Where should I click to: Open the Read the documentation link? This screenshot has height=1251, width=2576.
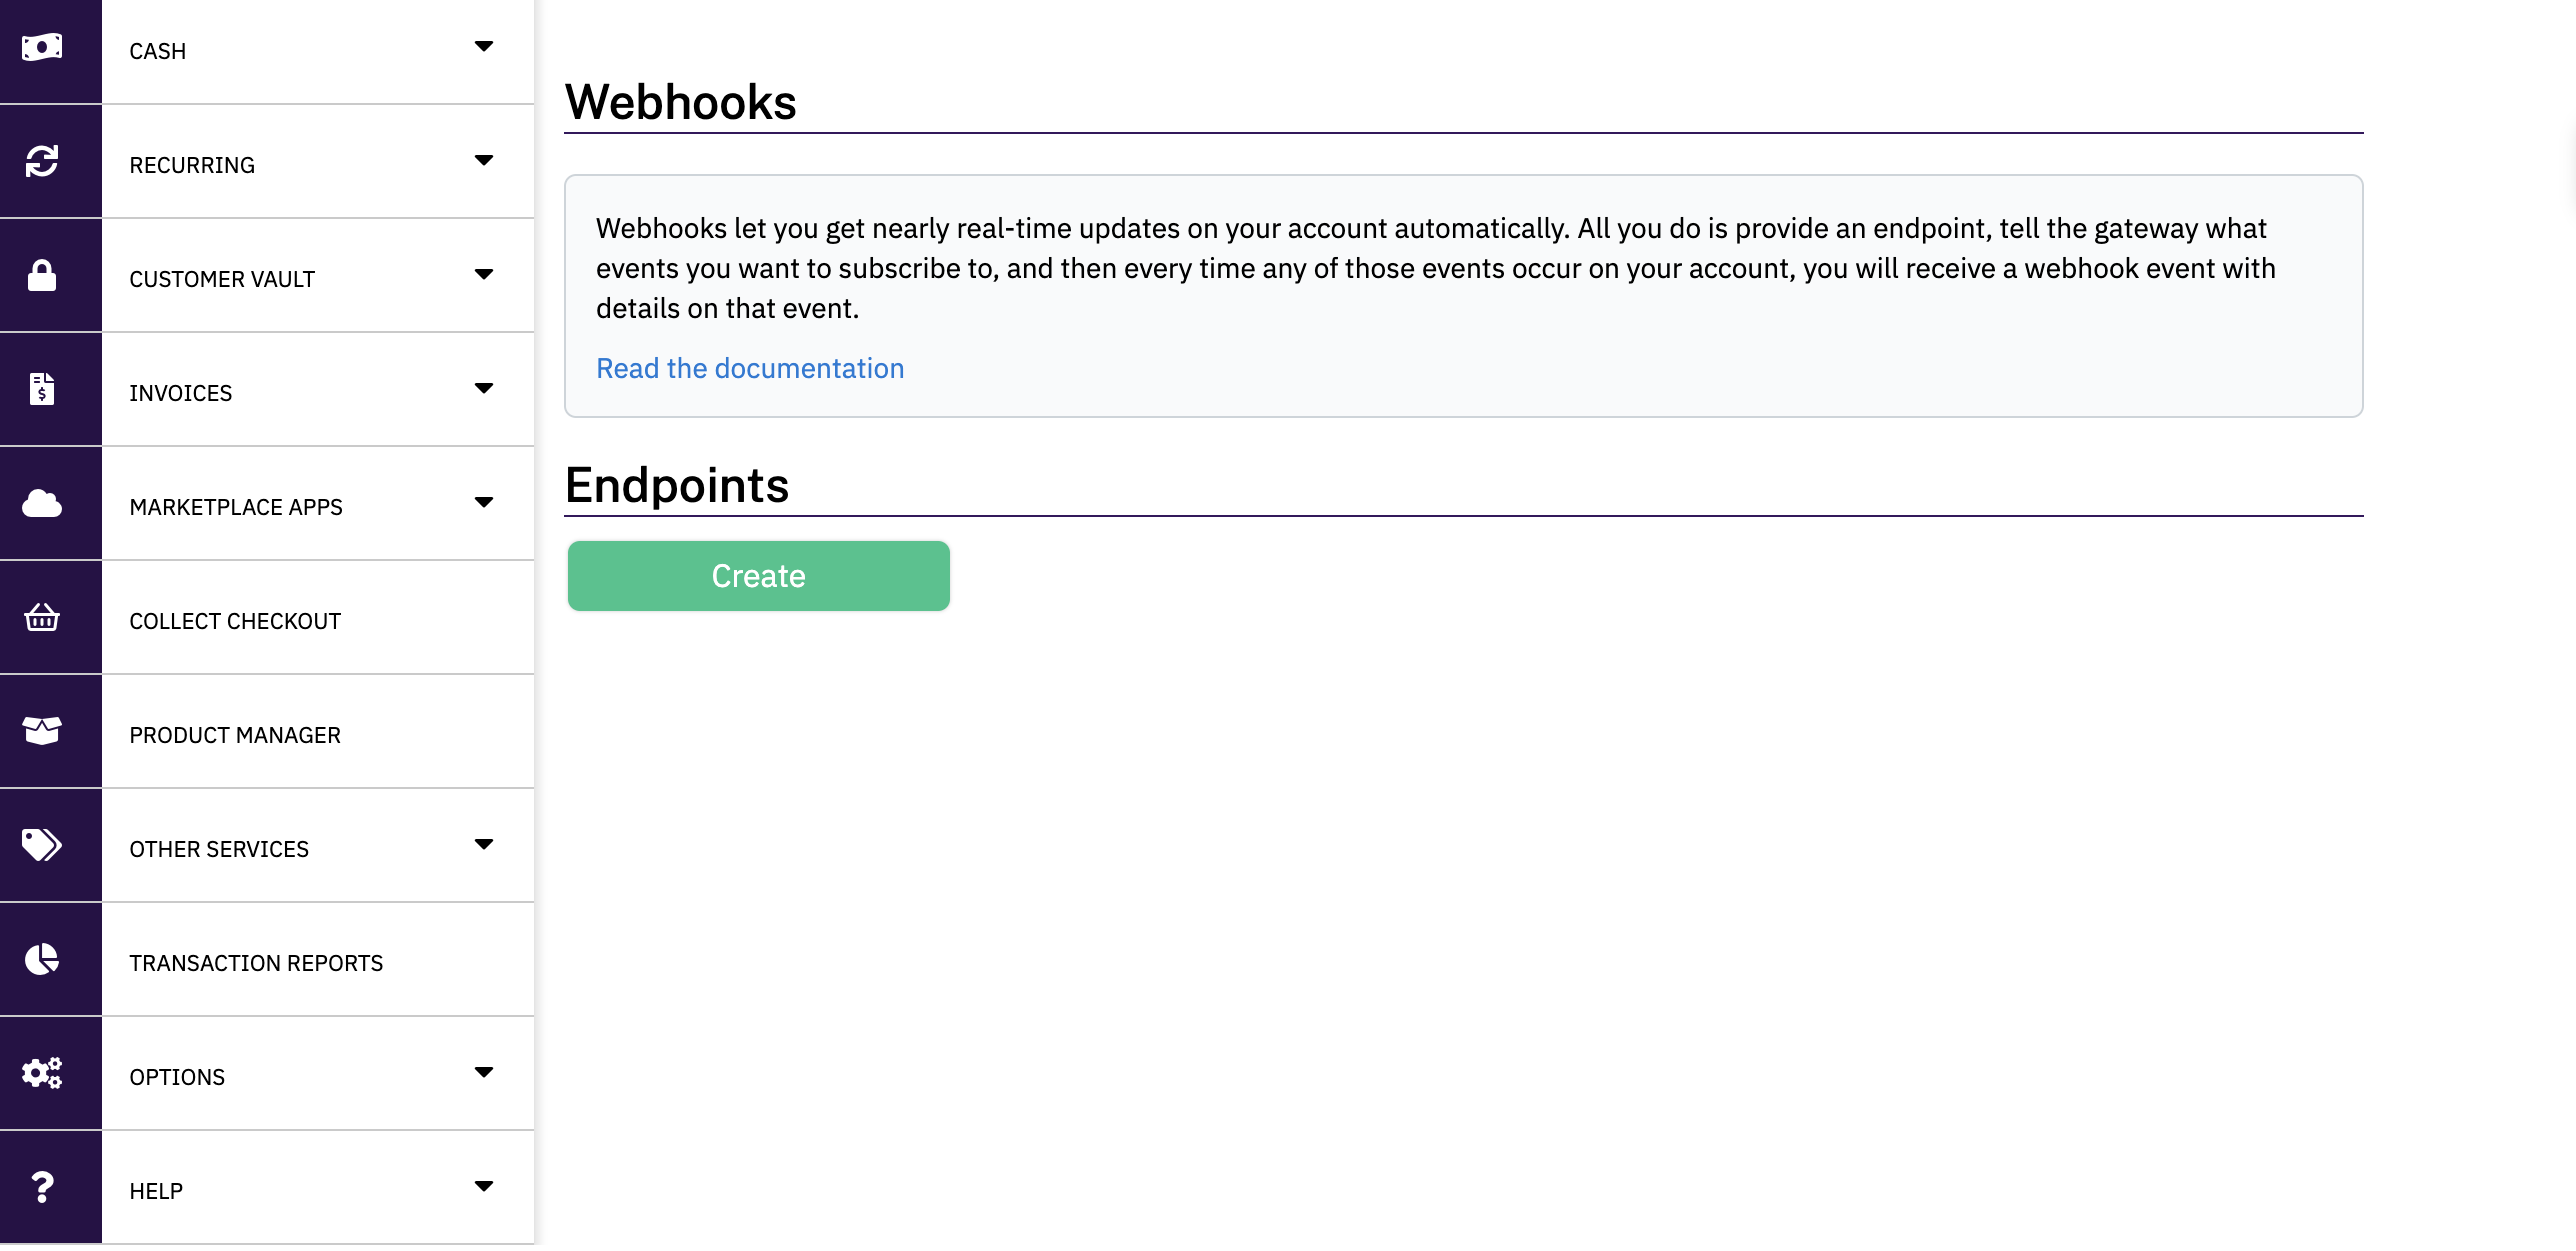pos(750,369)
